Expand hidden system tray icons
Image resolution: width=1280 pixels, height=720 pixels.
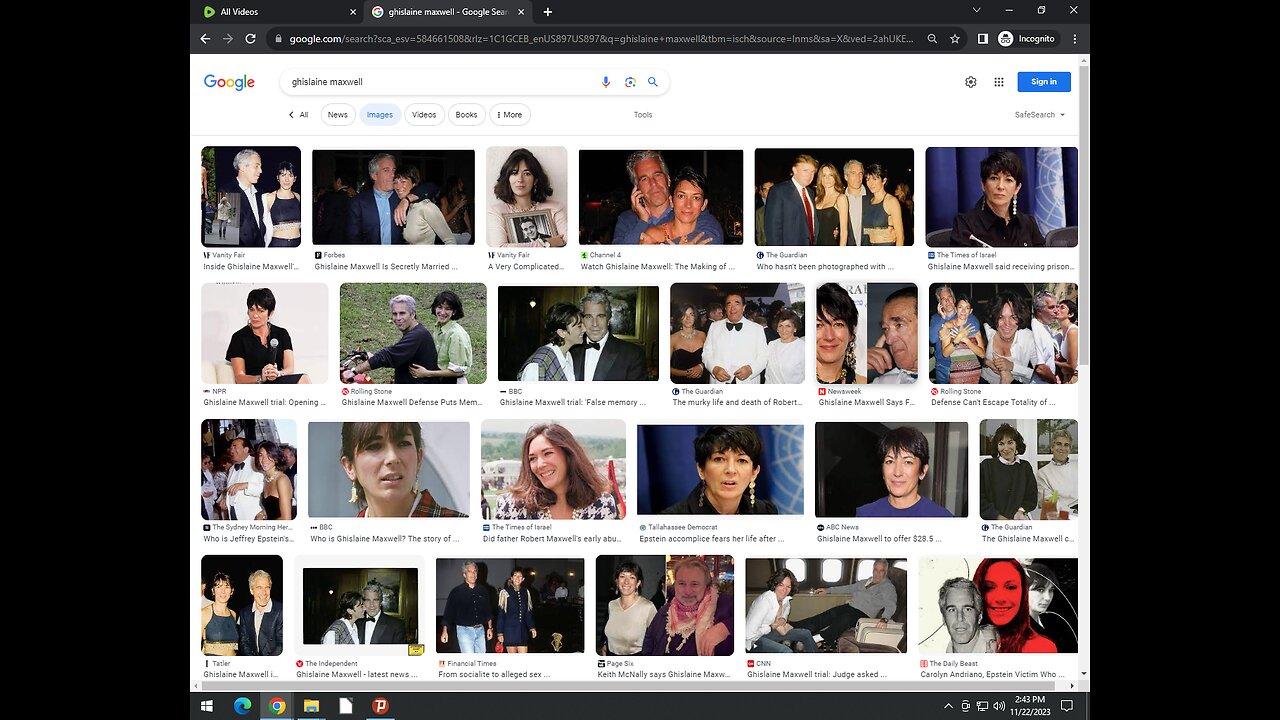pyautogui.click(x=948, y=706)
